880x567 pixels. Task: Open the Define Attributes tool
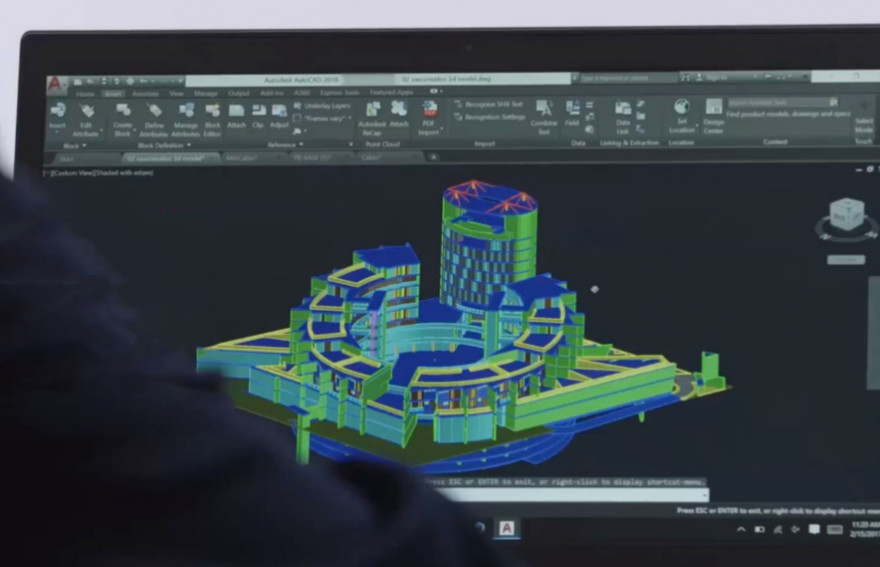[x=154, y=120]
